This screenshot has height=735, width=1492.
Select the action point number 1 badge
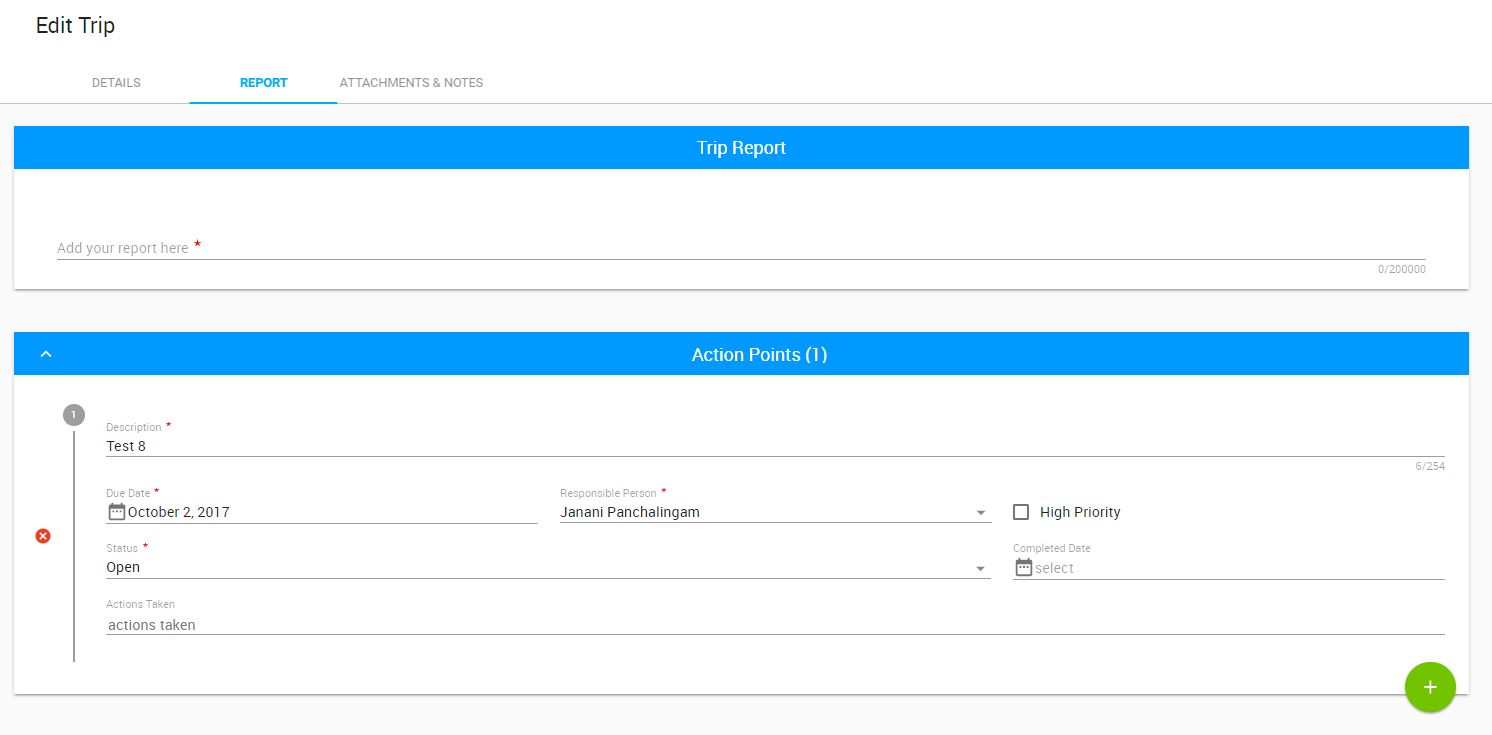tap(73, 414)
